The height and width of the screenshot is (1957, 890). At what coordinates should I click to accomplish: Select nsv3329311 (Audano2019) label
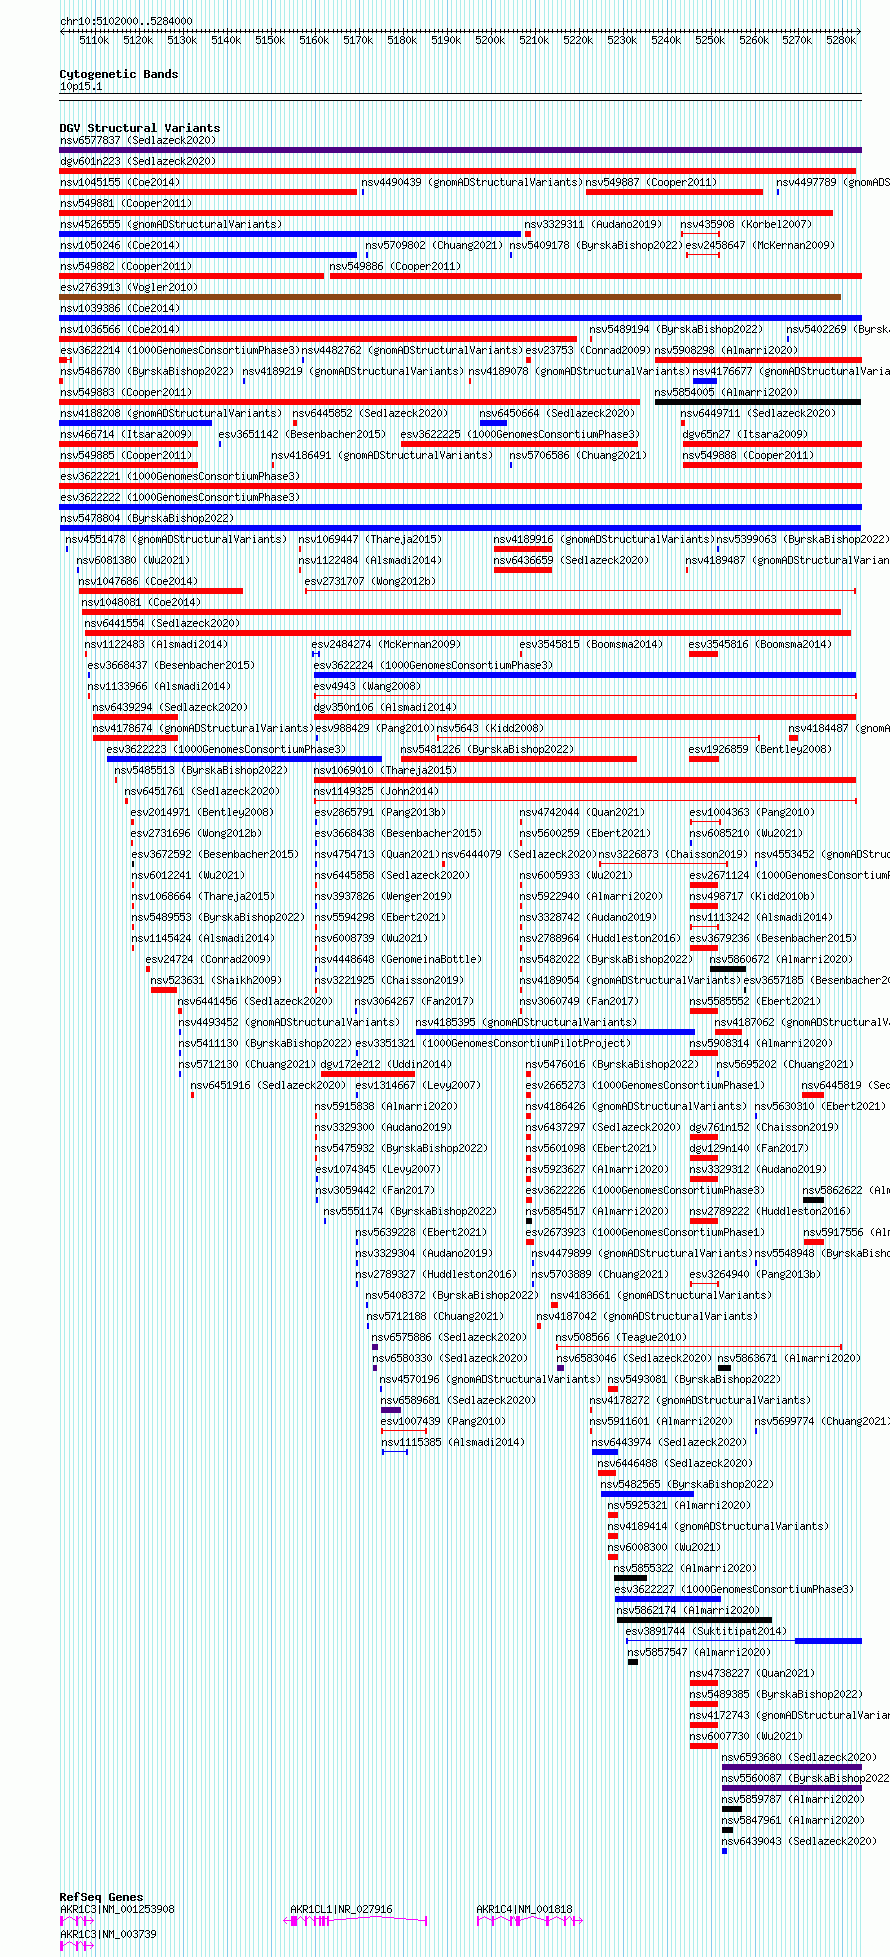(593, 224)
